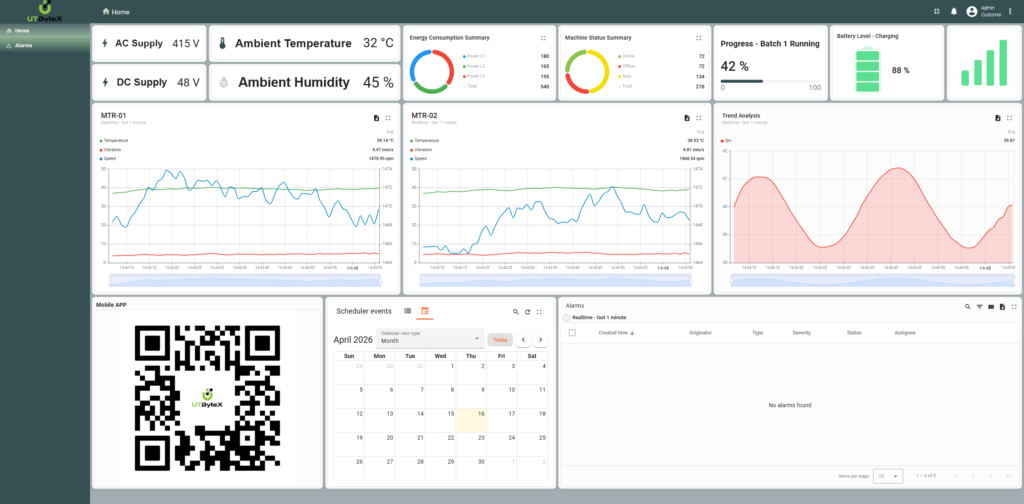Viewport: 1024px width, 504px height.
Task: Toggle fullscreen mode icon in top bar
Action: [x=936, y=11]
